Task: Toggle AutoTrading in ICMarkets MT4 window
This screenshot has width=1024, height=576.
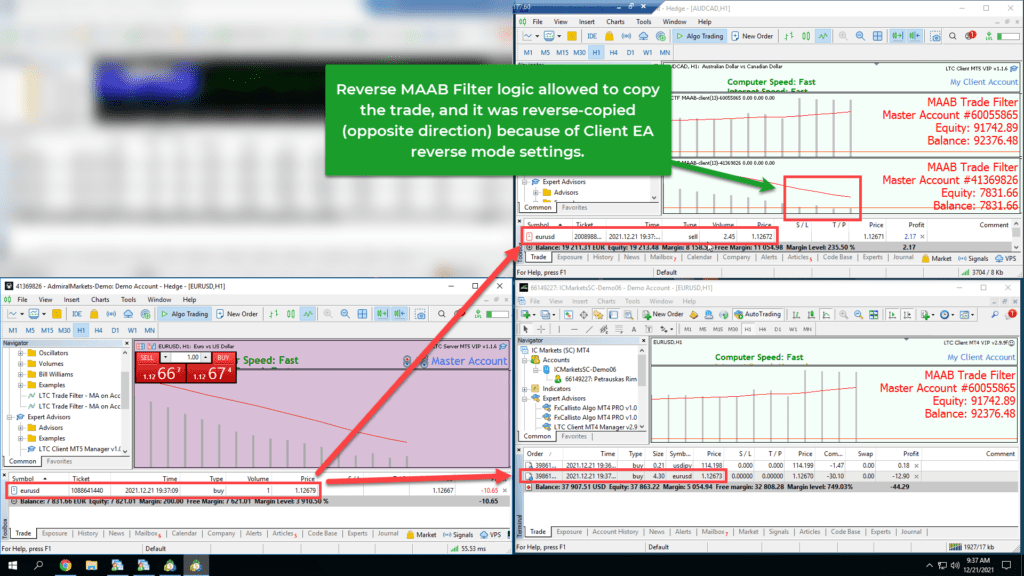Action: [x=758, y=314]
